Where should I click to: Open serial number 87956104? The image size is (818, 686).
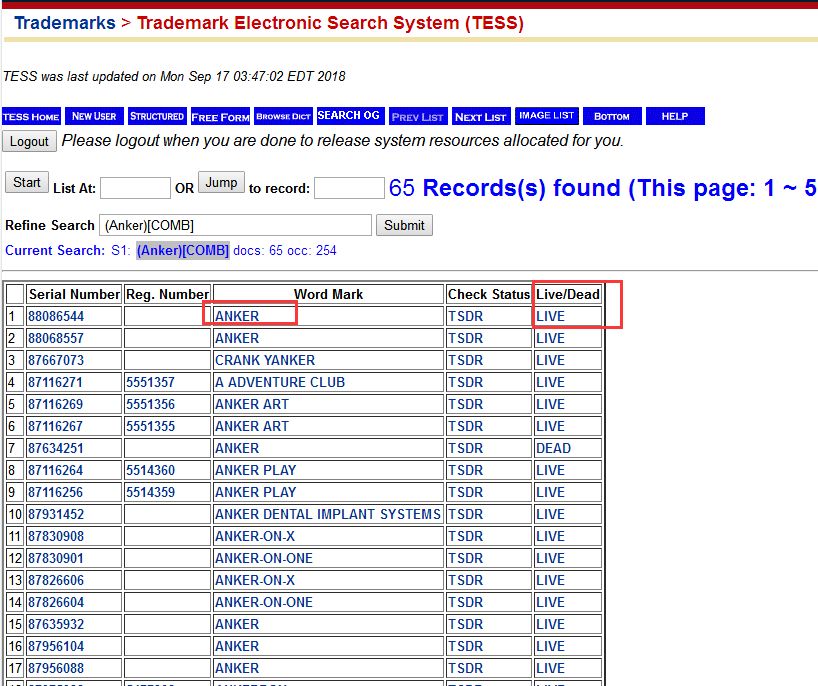(56, 646)
